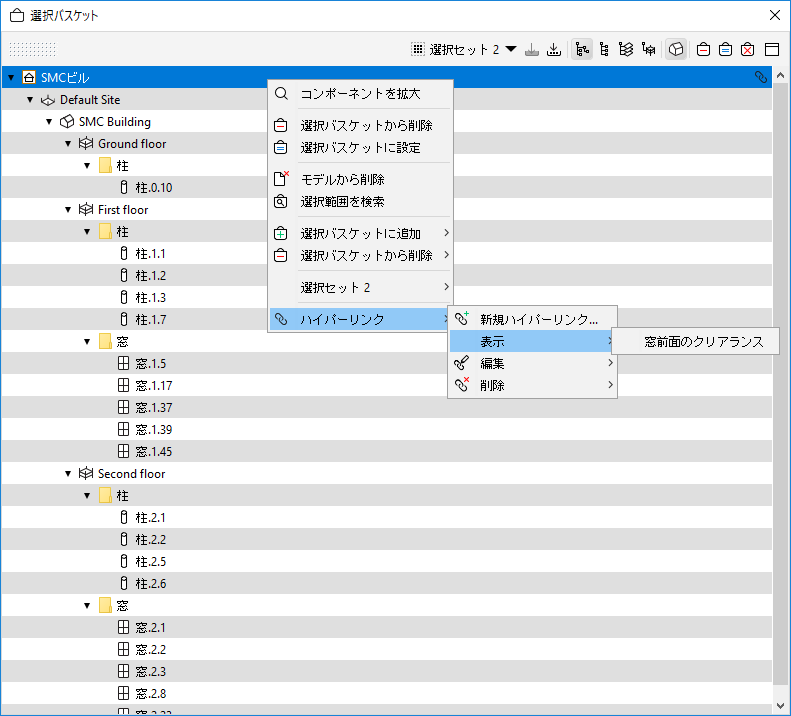Image resolution: width=791 pixels, height=716 pixels.
Task: Open the 編集 hyperlink submenu
Action: click(532, 363)
